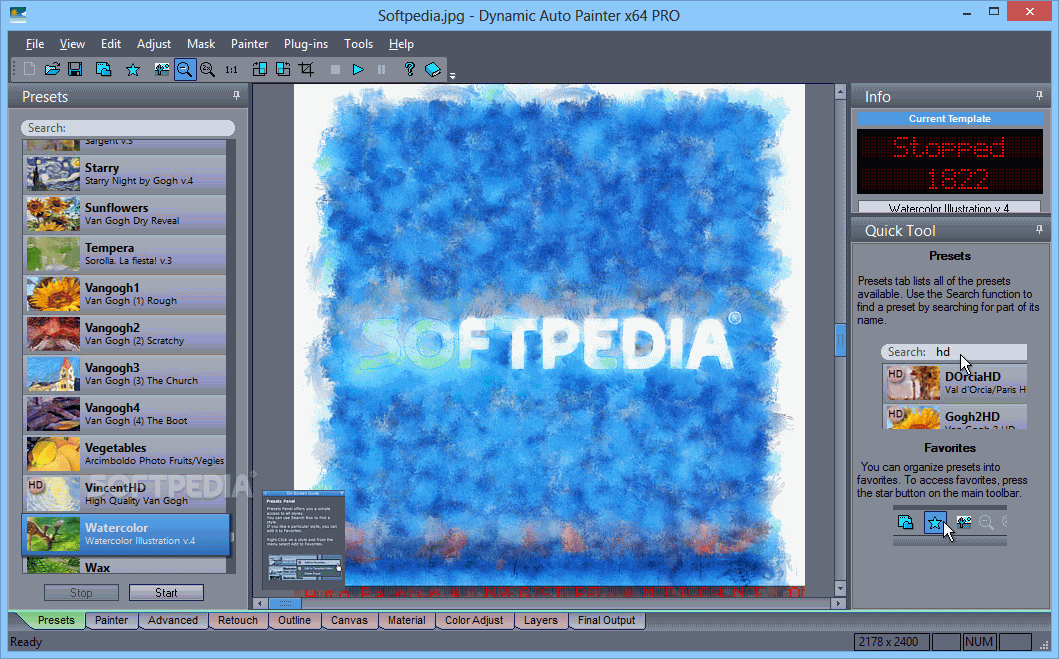Pin the Info panel

1039,96
